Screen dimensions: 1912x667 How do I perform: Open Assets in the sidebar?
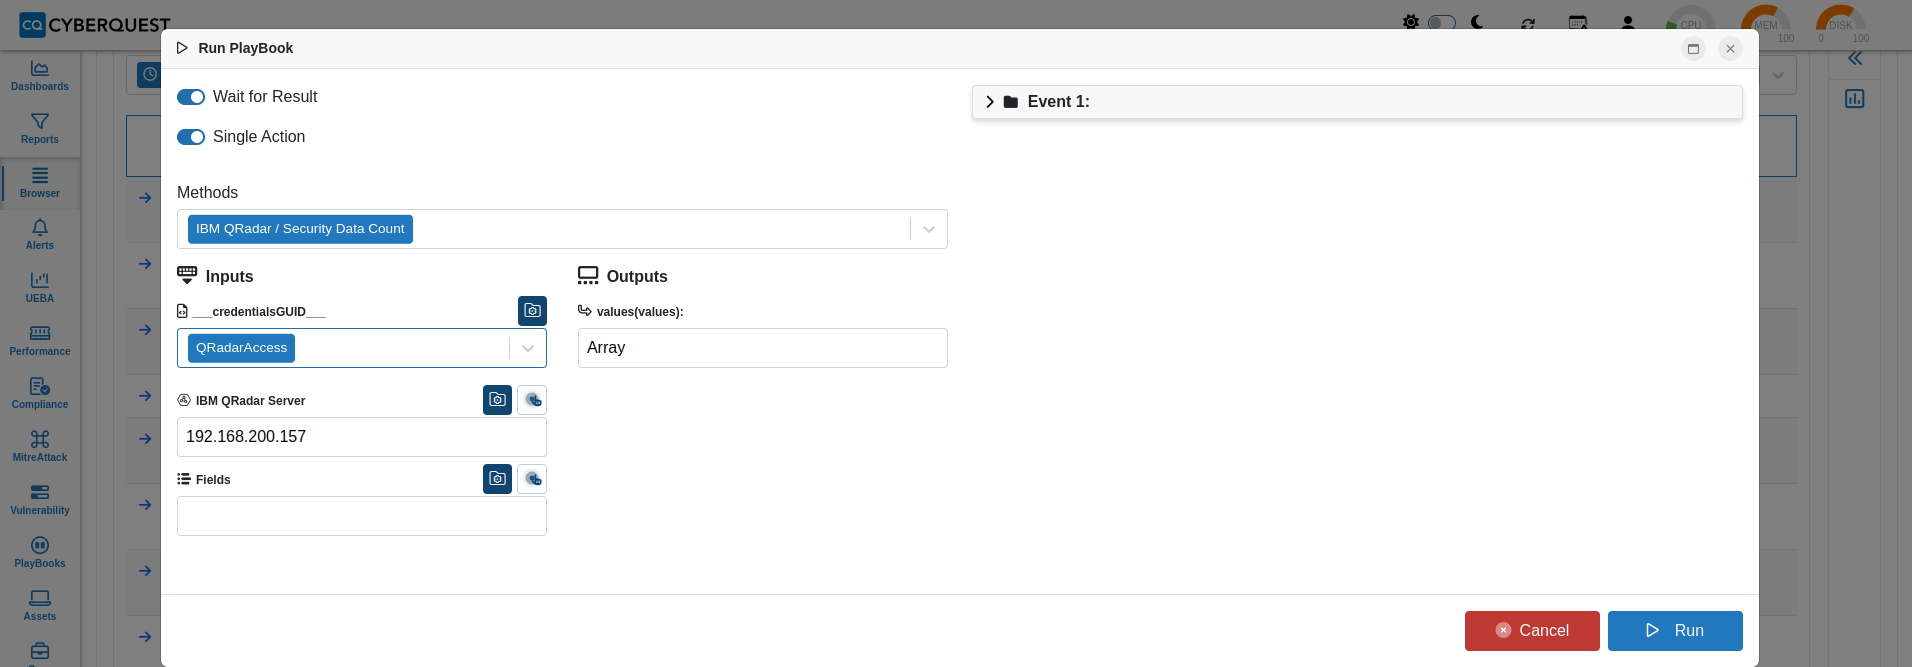(x=40, y=606)
